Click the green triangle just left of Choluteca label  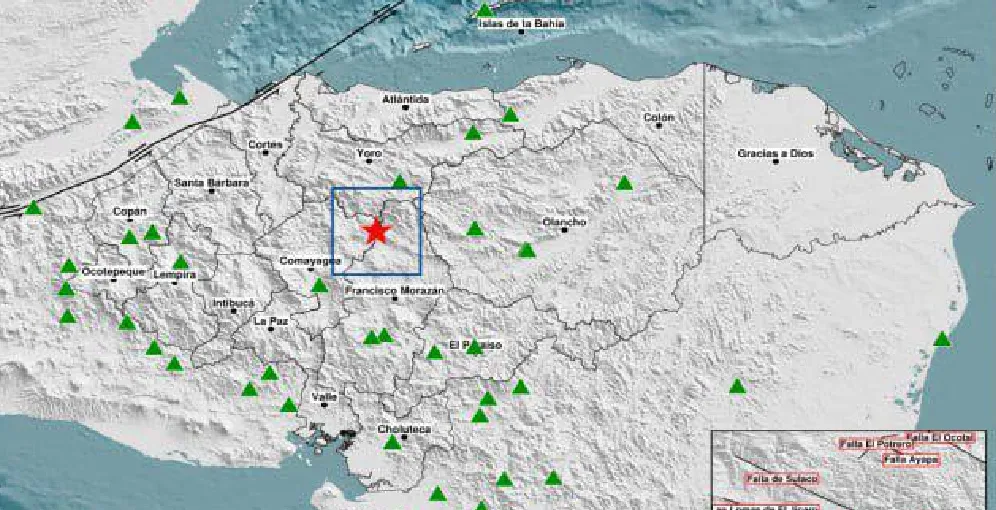tap(393, 442)
